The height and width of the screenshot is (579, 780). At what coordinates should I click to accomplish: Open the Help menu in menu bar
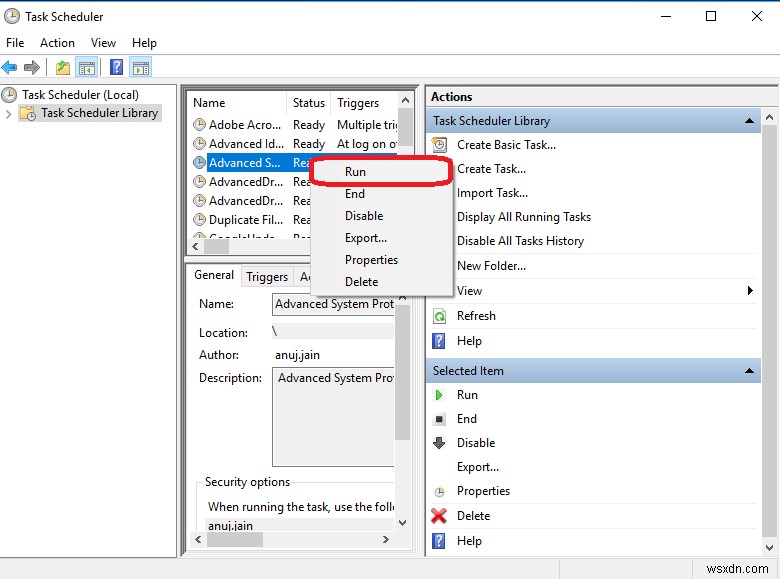(x=144, y=43)
